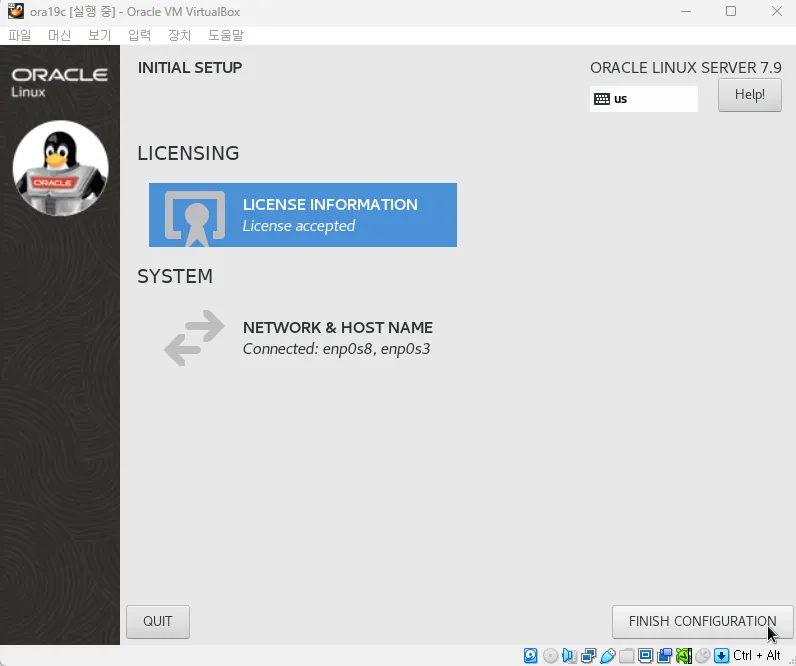Click the VirtualBox window title icon
Image resolution: width=796 pixels, height=666 pixels.
tap(16, 11)
